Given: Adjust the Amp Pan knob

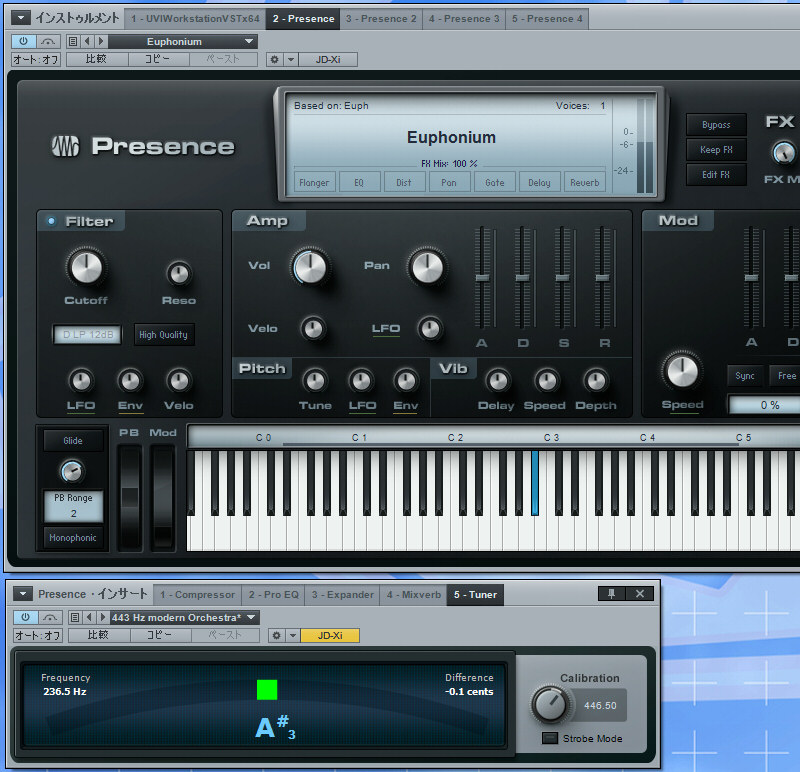Looking at the screenshot, I should [427, 267].
